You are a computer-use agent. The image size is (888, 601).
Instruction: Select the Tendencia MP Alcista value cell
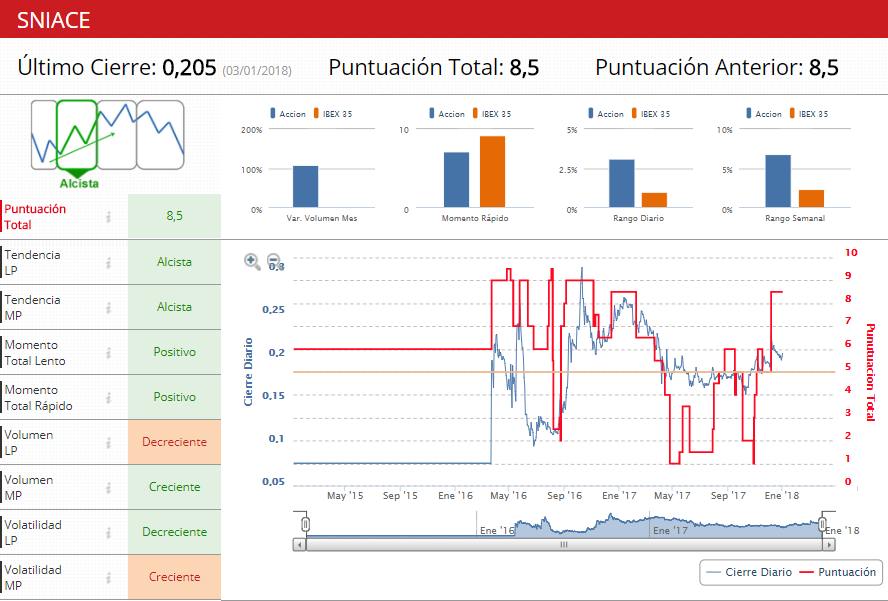coord(174,307)
